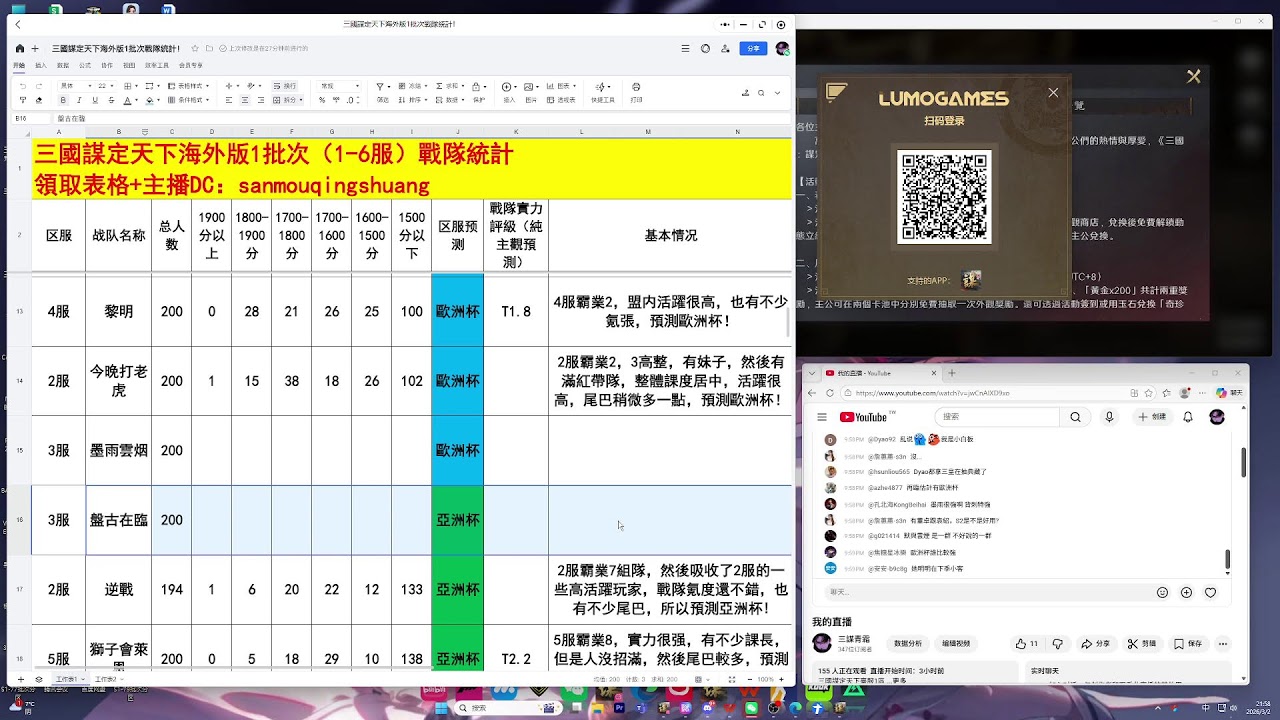Switch to the formula (公式) ribbon tab
This screenshot has height=720, width=1280.
coord(85,65)
